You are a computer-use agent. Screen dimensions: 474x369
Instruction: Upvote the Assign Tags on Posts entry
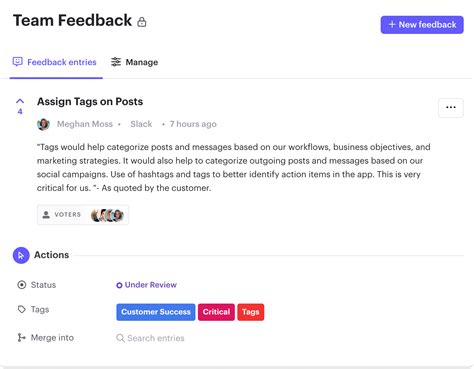pos(20,101)
